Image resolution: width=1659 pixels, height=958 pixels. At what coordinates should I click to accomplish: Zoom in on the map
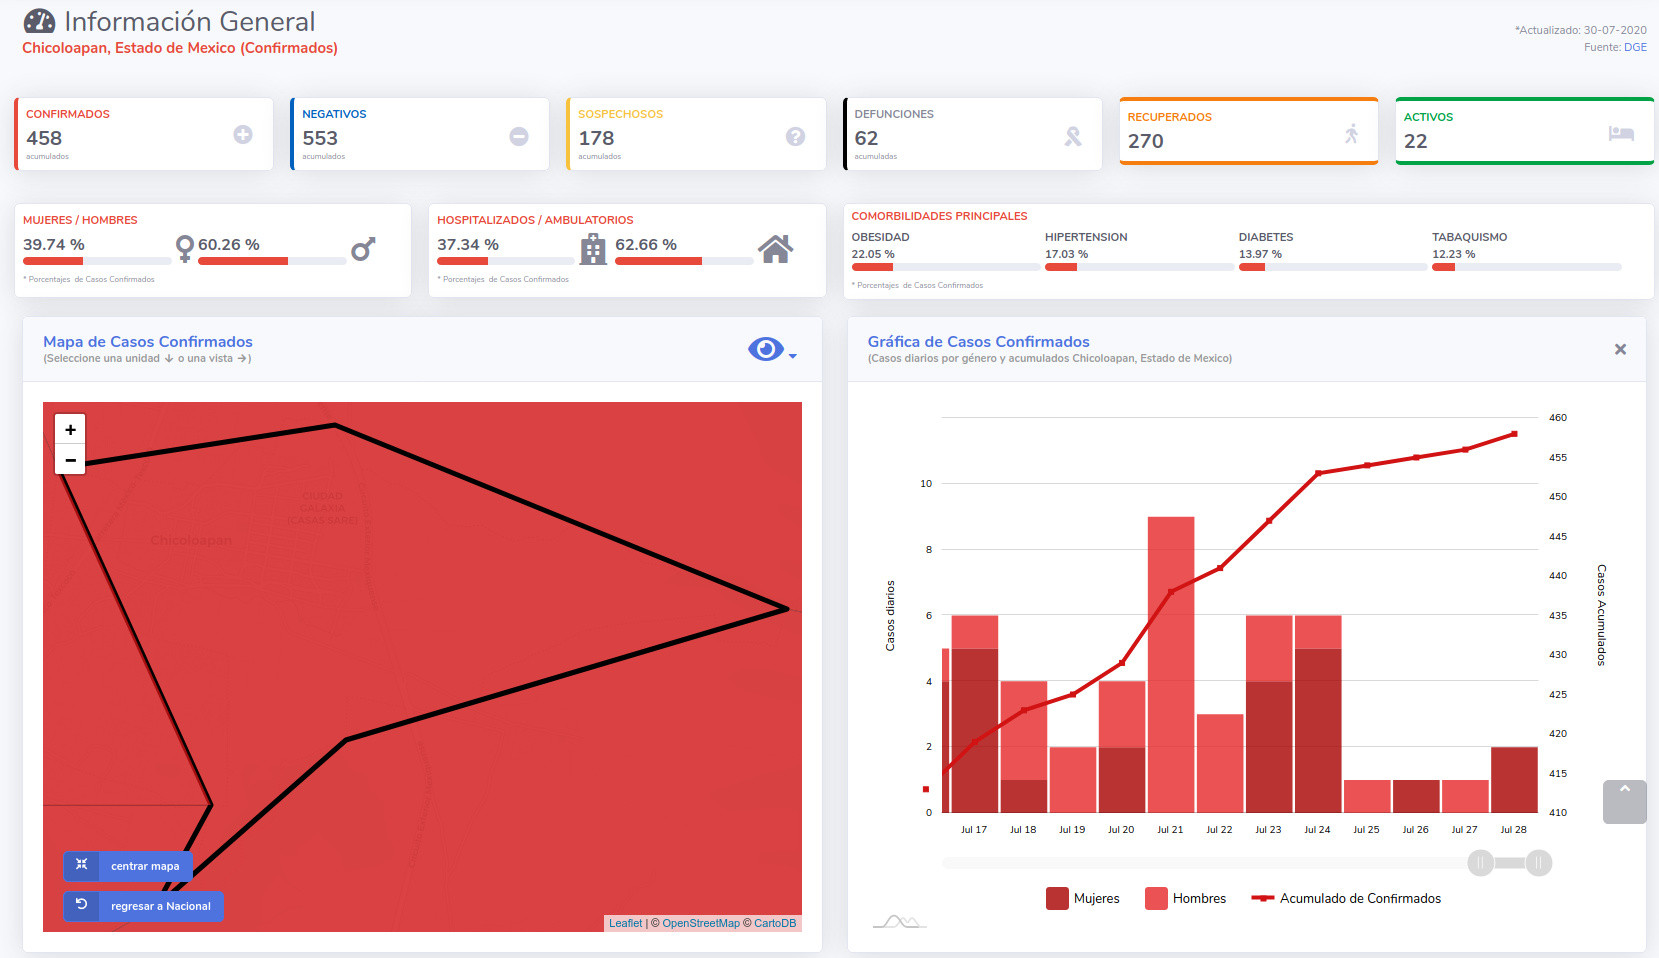pyautogui.click(x=70, y=429)
